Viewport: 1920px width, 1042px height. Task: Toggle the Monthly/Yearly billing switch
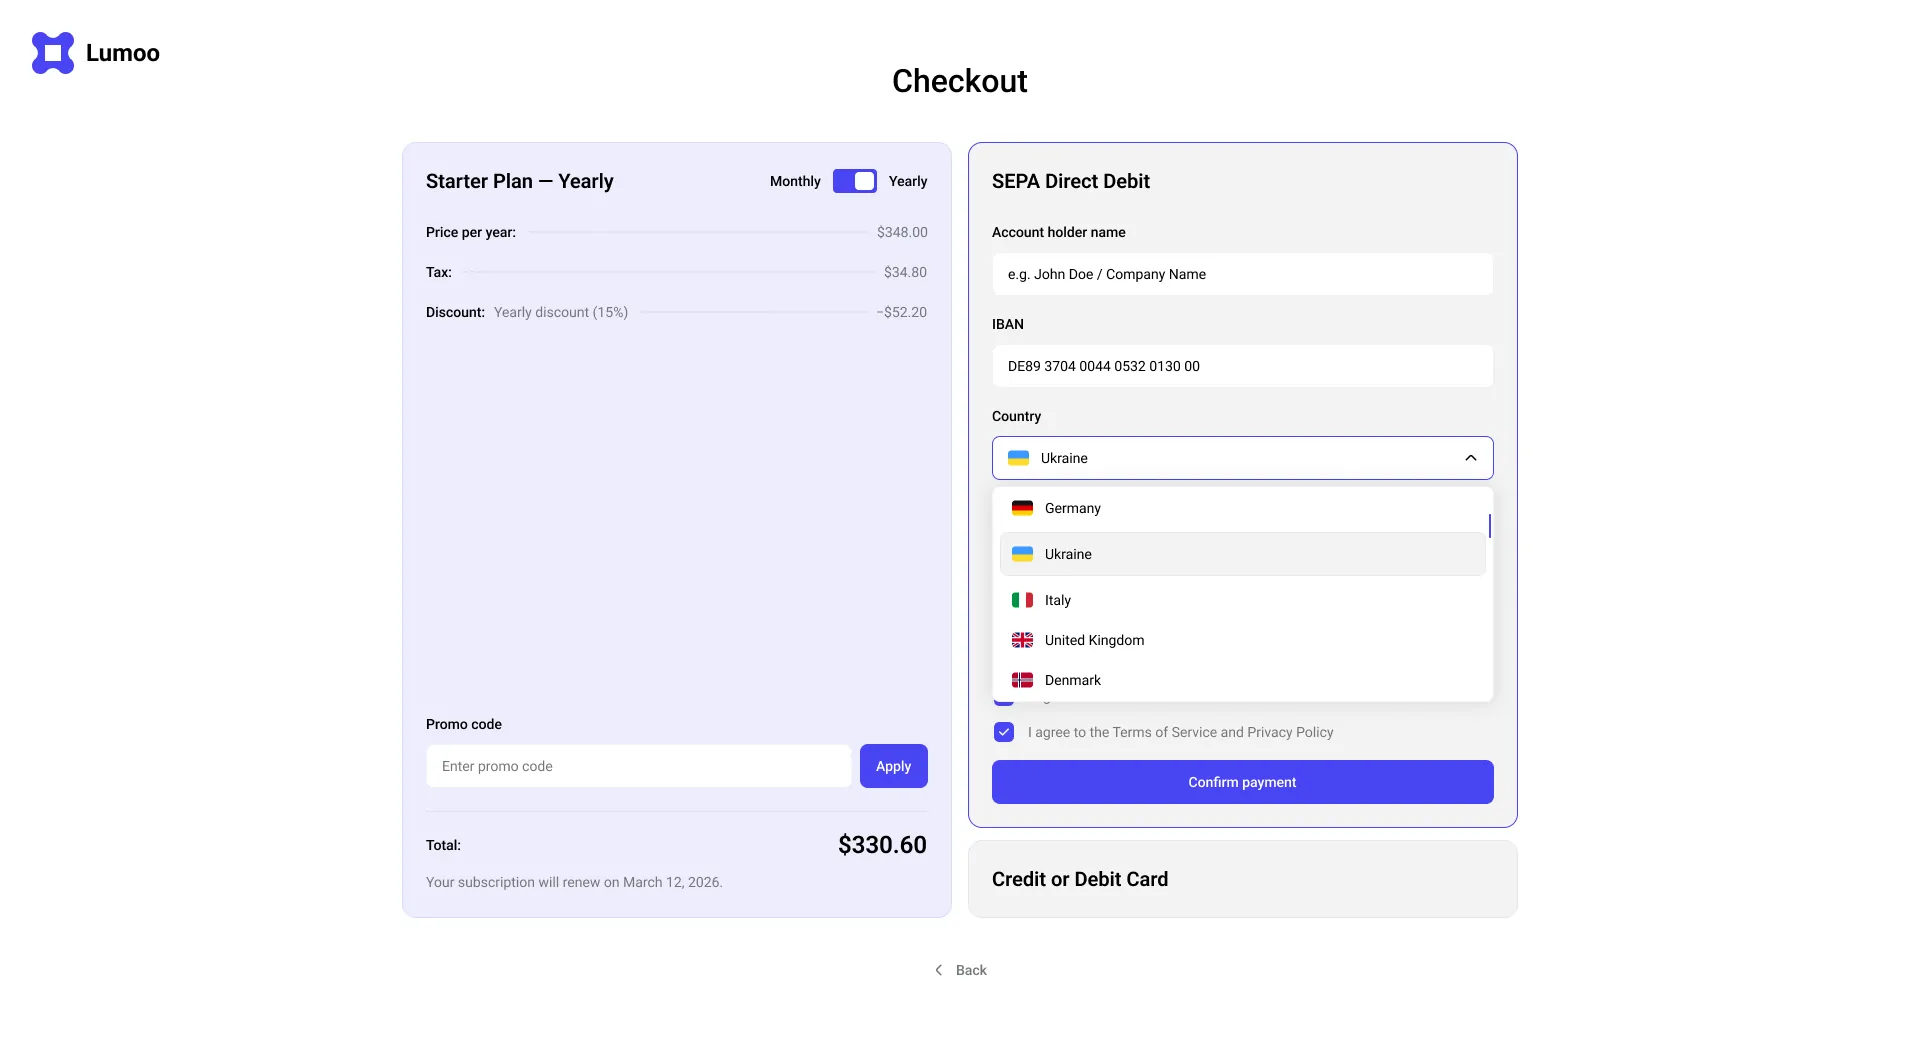(x=855, y=181)
